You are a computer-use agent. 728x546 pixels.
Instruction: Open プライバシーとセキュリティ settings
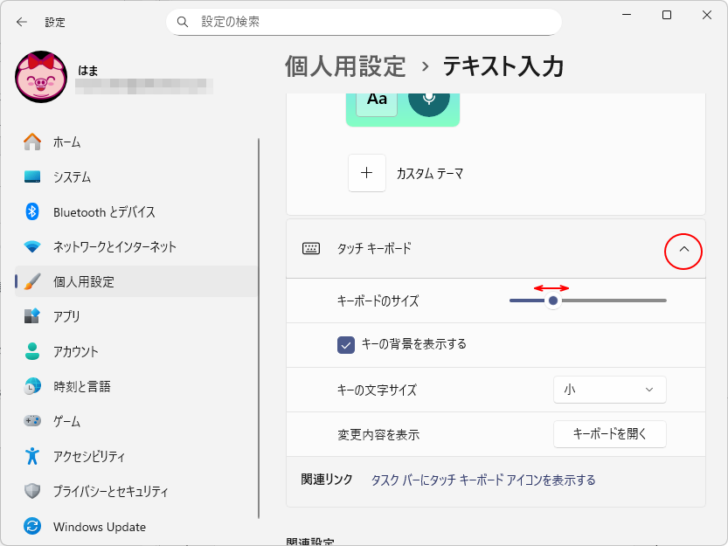[x=136, y=491]
